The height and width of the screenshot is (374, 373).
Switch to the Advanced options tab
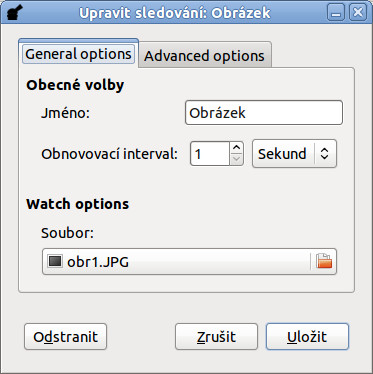204,55
